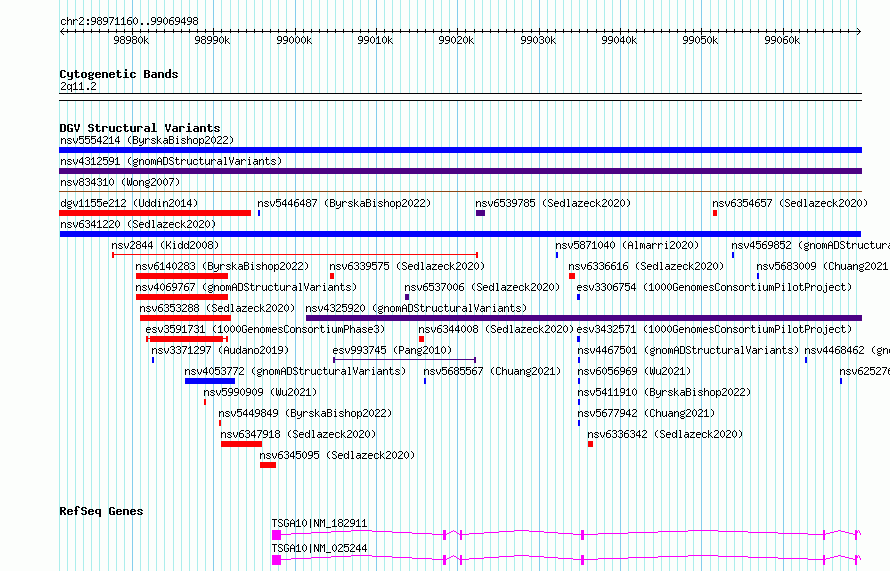
Task: Click nsv4468462 variant label
Action: [847, 350]
